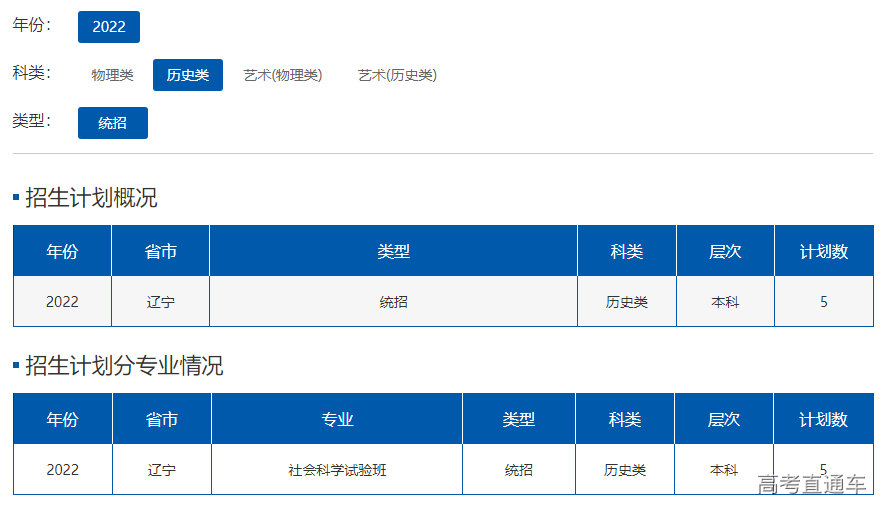Image resolution: width=895 pixels, height=524 pixels.
Task: Choose the 艺术(物理类) category option
Action: point(283,75)
